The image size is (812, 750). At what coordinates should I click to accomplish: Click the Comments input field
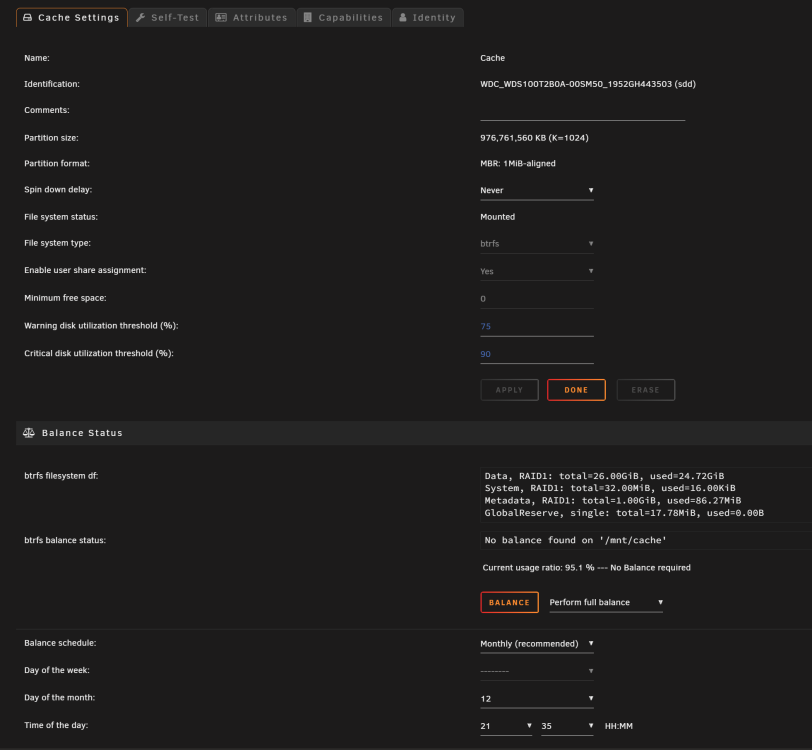click(582, 111)
